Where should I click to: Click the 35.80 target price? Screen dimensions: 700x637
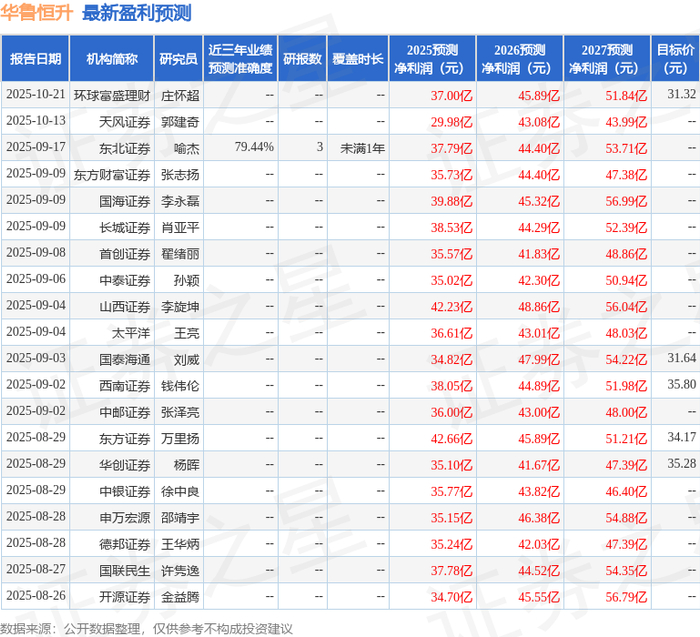[682, 384]
